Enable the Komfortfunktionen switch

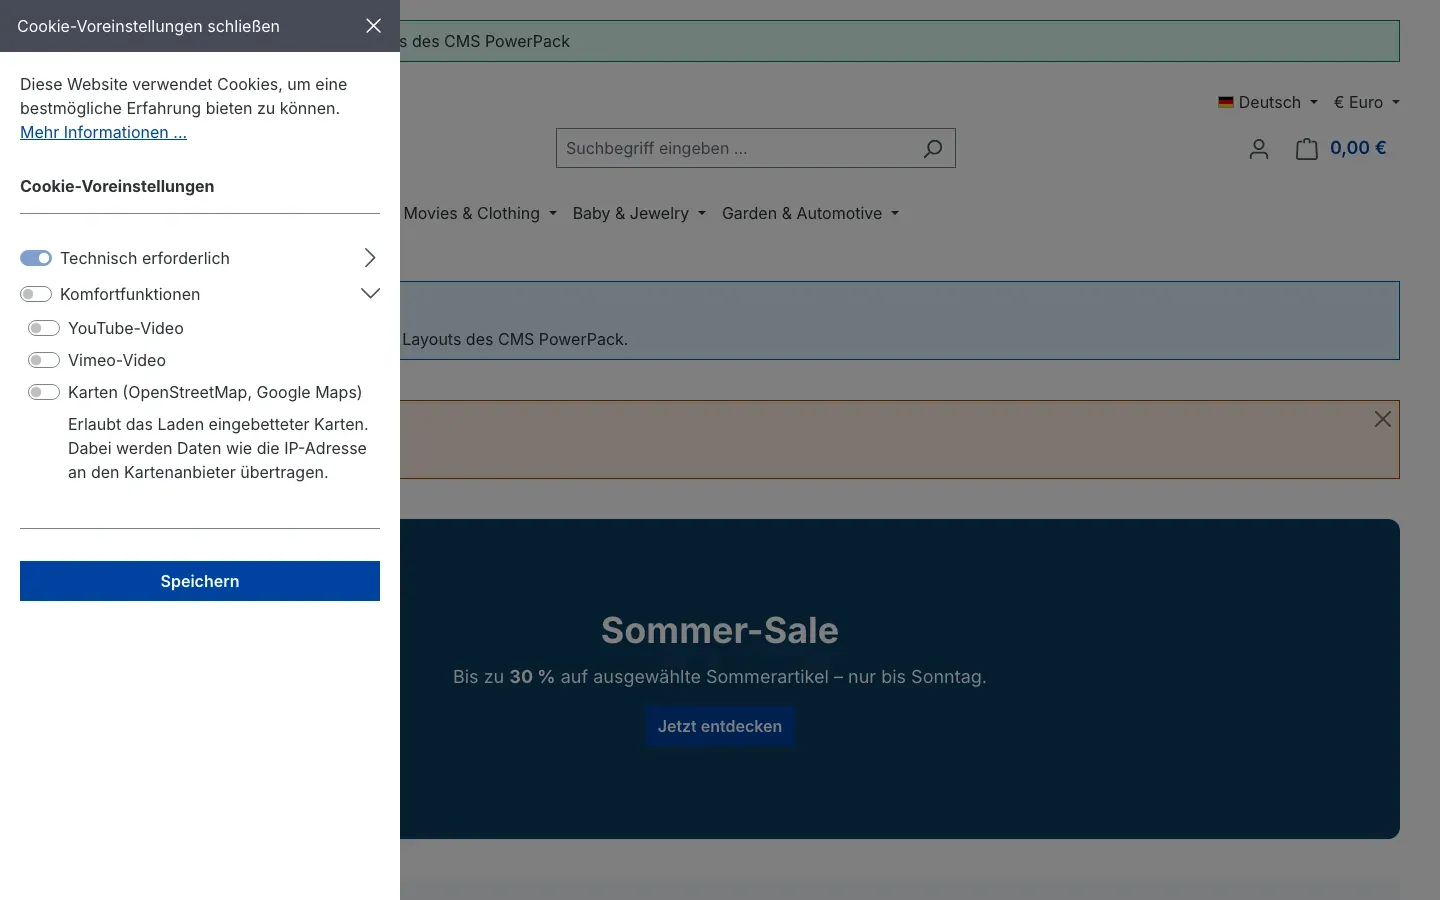point(36,294)
